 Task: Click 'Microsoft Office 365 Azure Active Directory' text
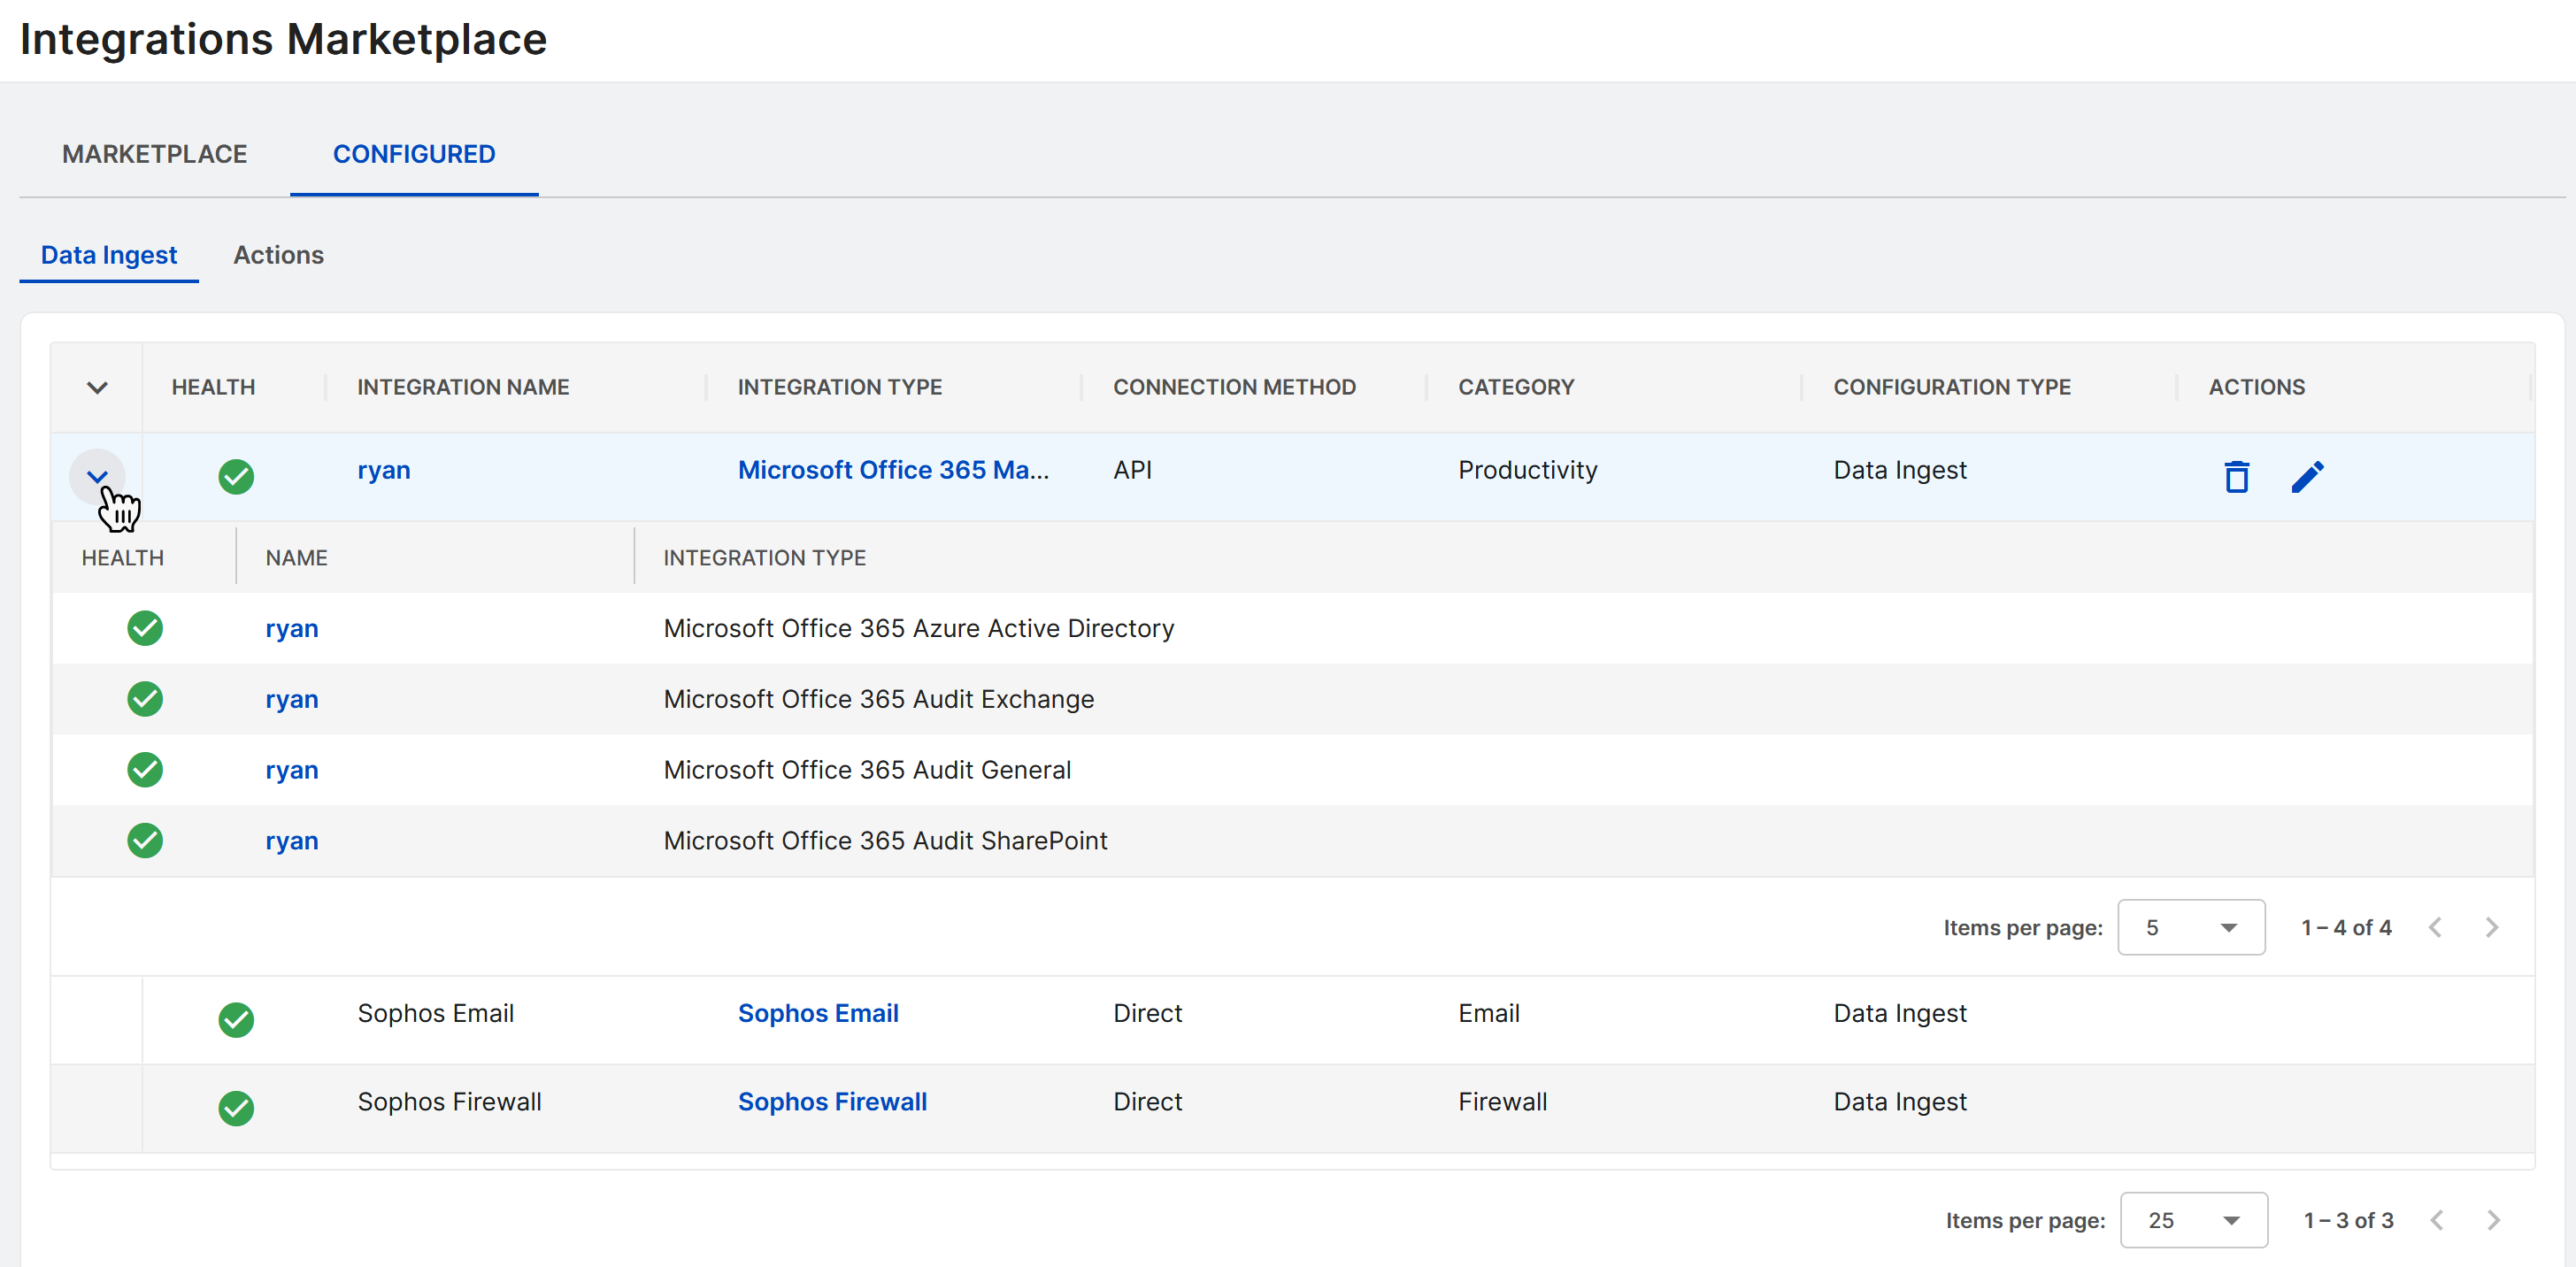919,628
